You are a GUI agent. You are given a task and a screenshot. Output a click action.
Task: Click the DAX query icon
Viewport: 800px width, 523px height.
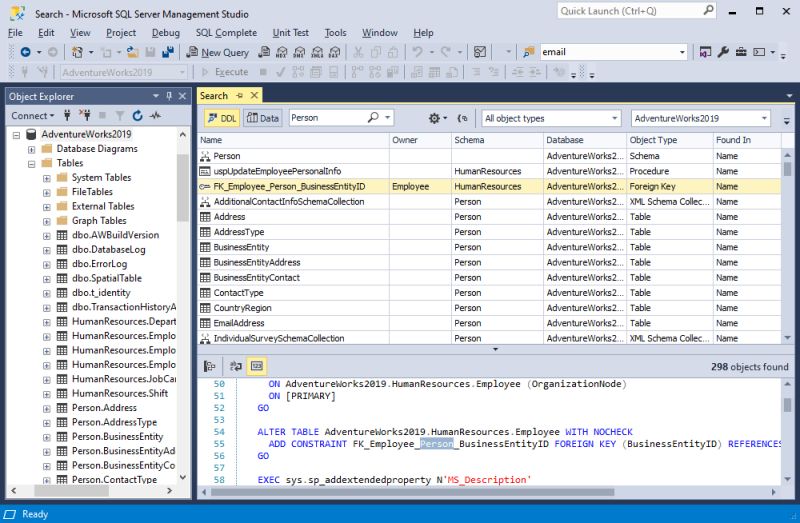point(334,52)
